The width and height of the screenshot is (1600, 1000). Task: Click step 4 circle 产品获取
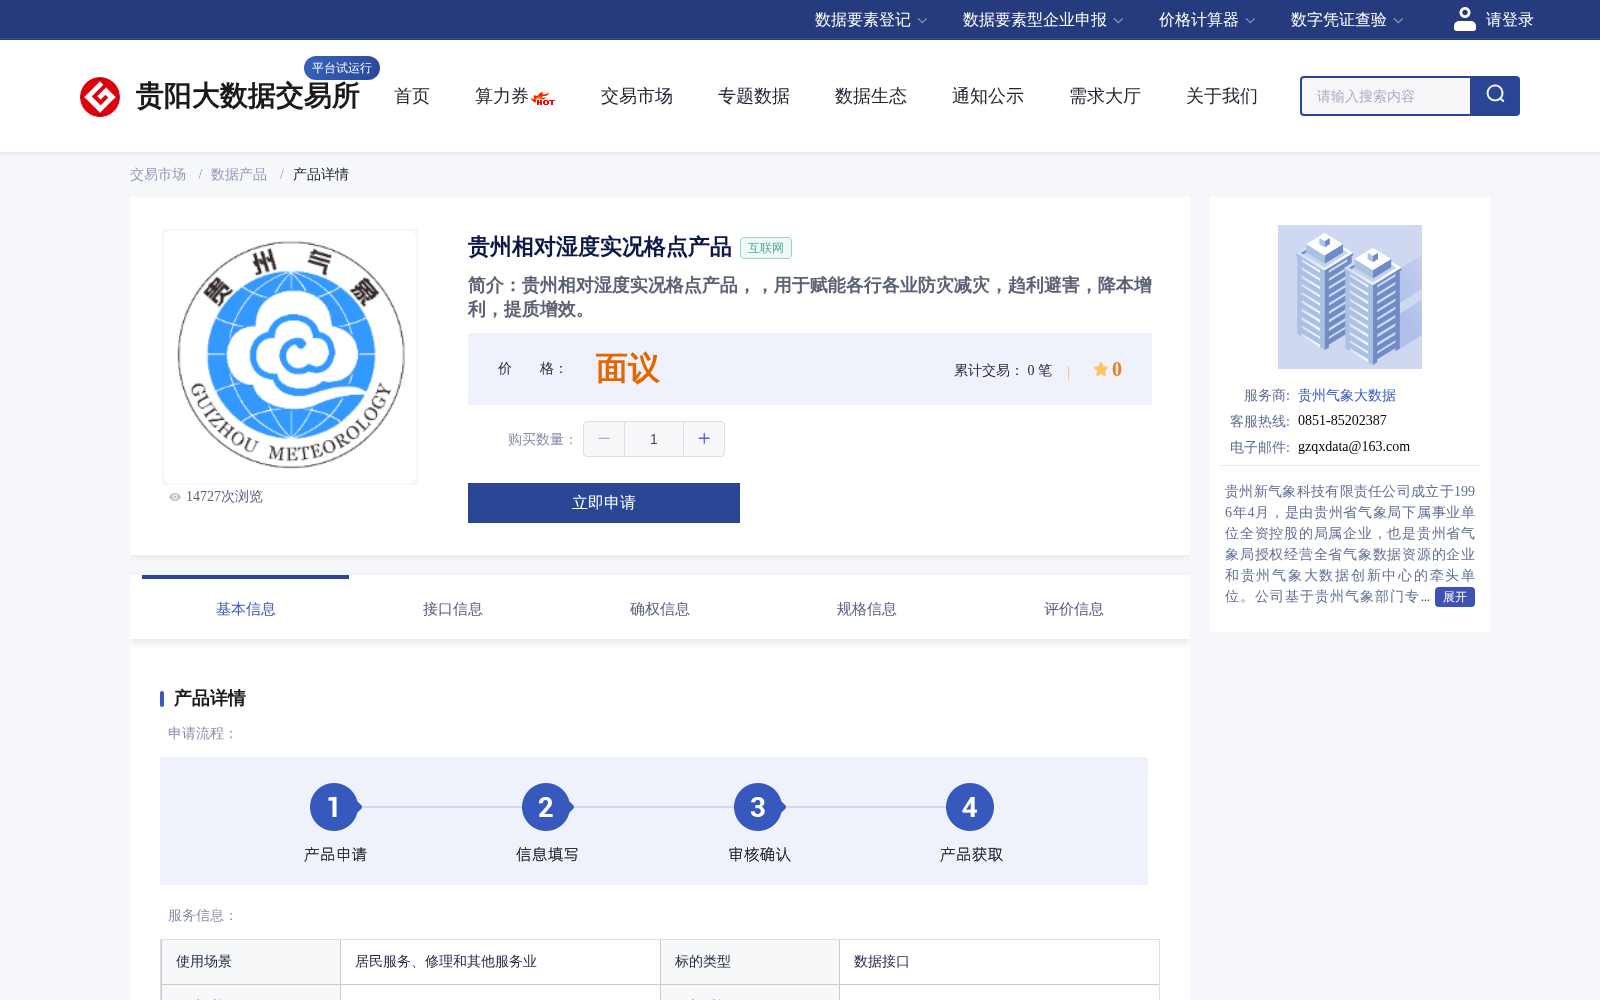[x=970, y=807]
